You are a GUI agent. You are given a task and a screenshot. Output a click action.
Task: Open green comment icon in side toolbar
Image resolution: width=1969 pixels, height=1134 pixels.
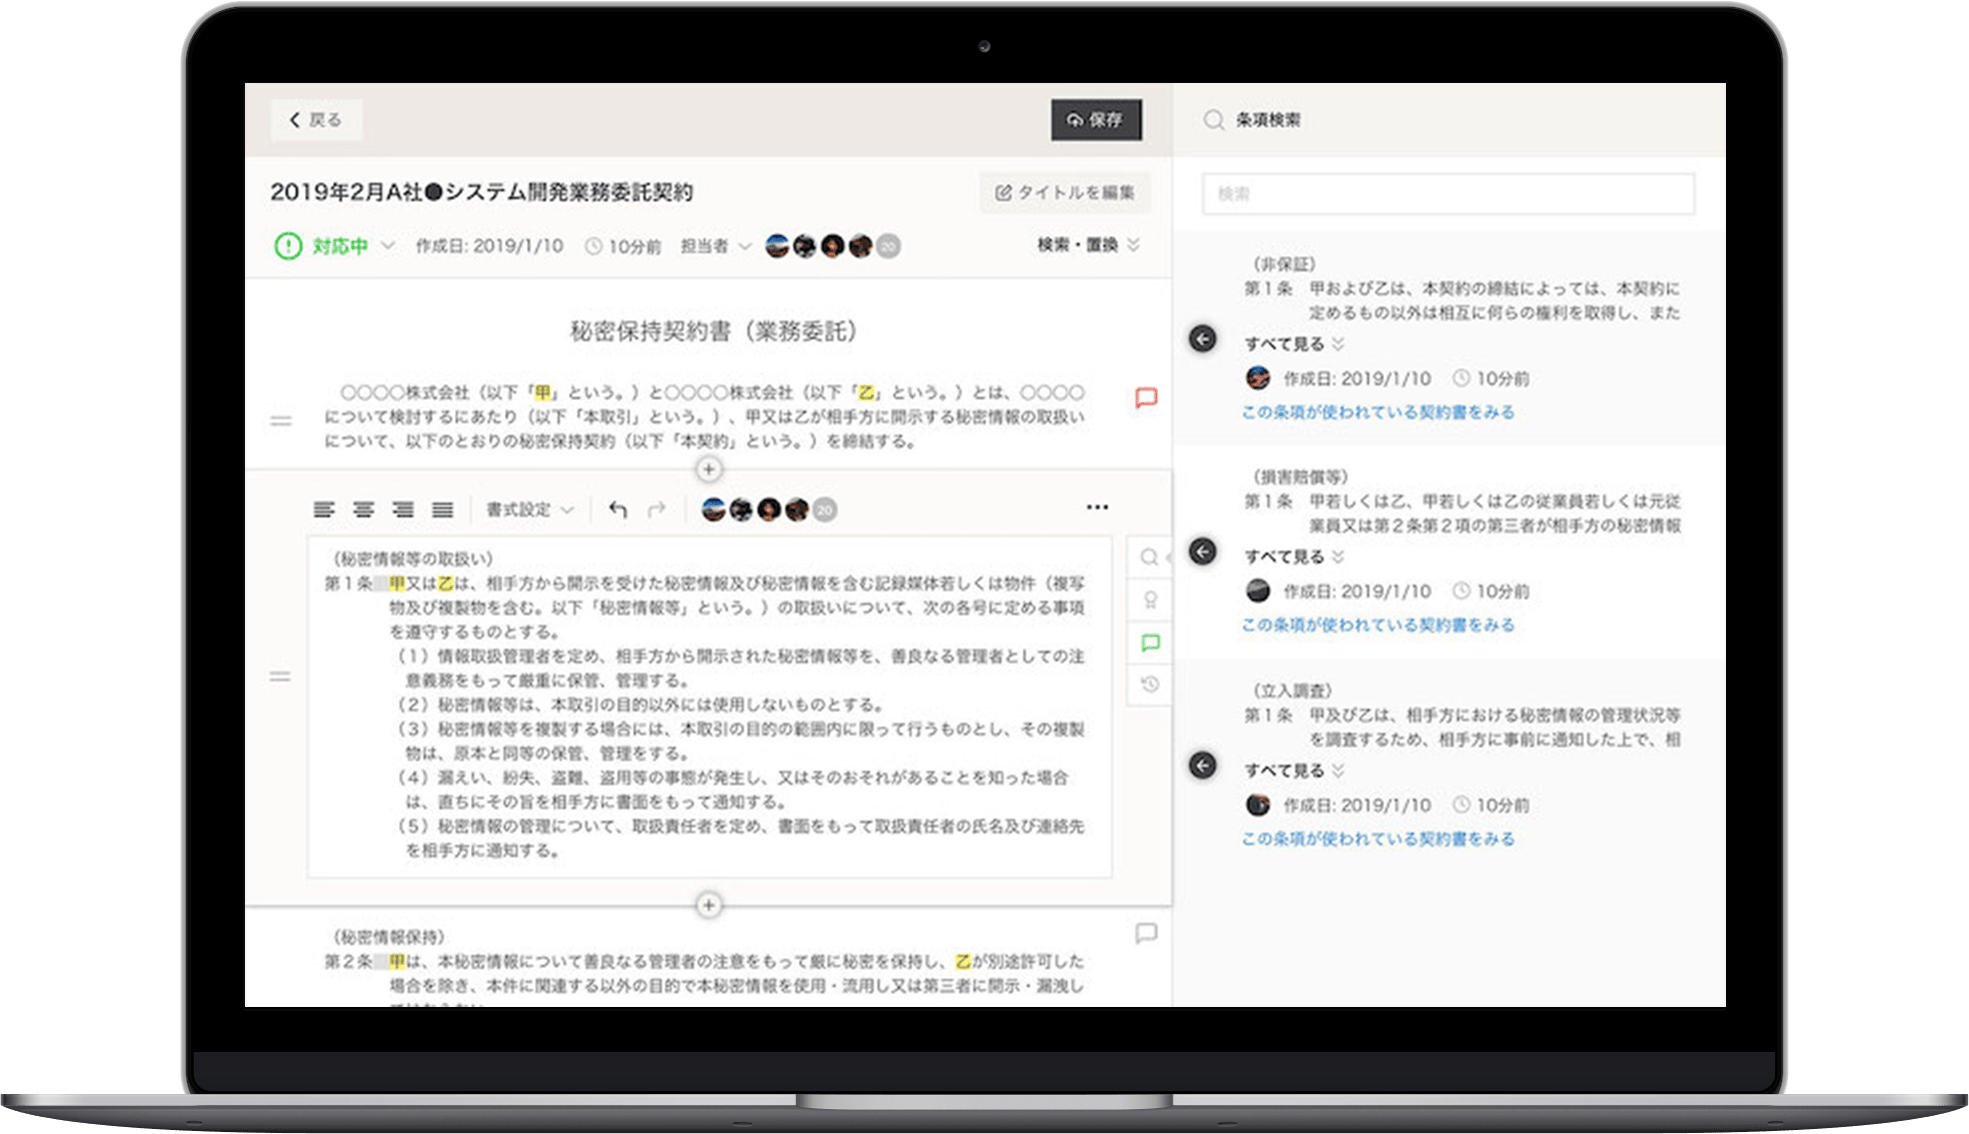1150,643
